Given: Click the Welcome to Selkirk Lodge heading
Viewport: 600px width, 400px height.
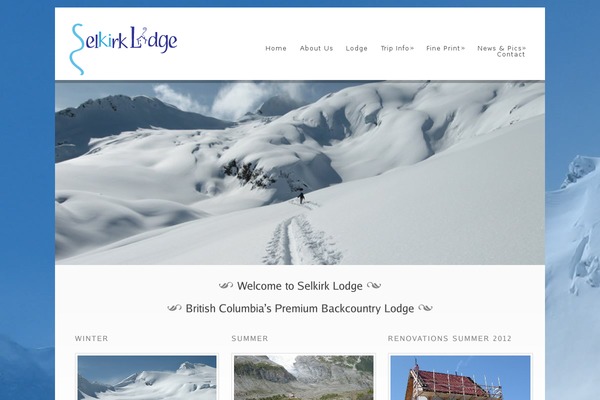Looking at the screenshot, I should point(300,286).
